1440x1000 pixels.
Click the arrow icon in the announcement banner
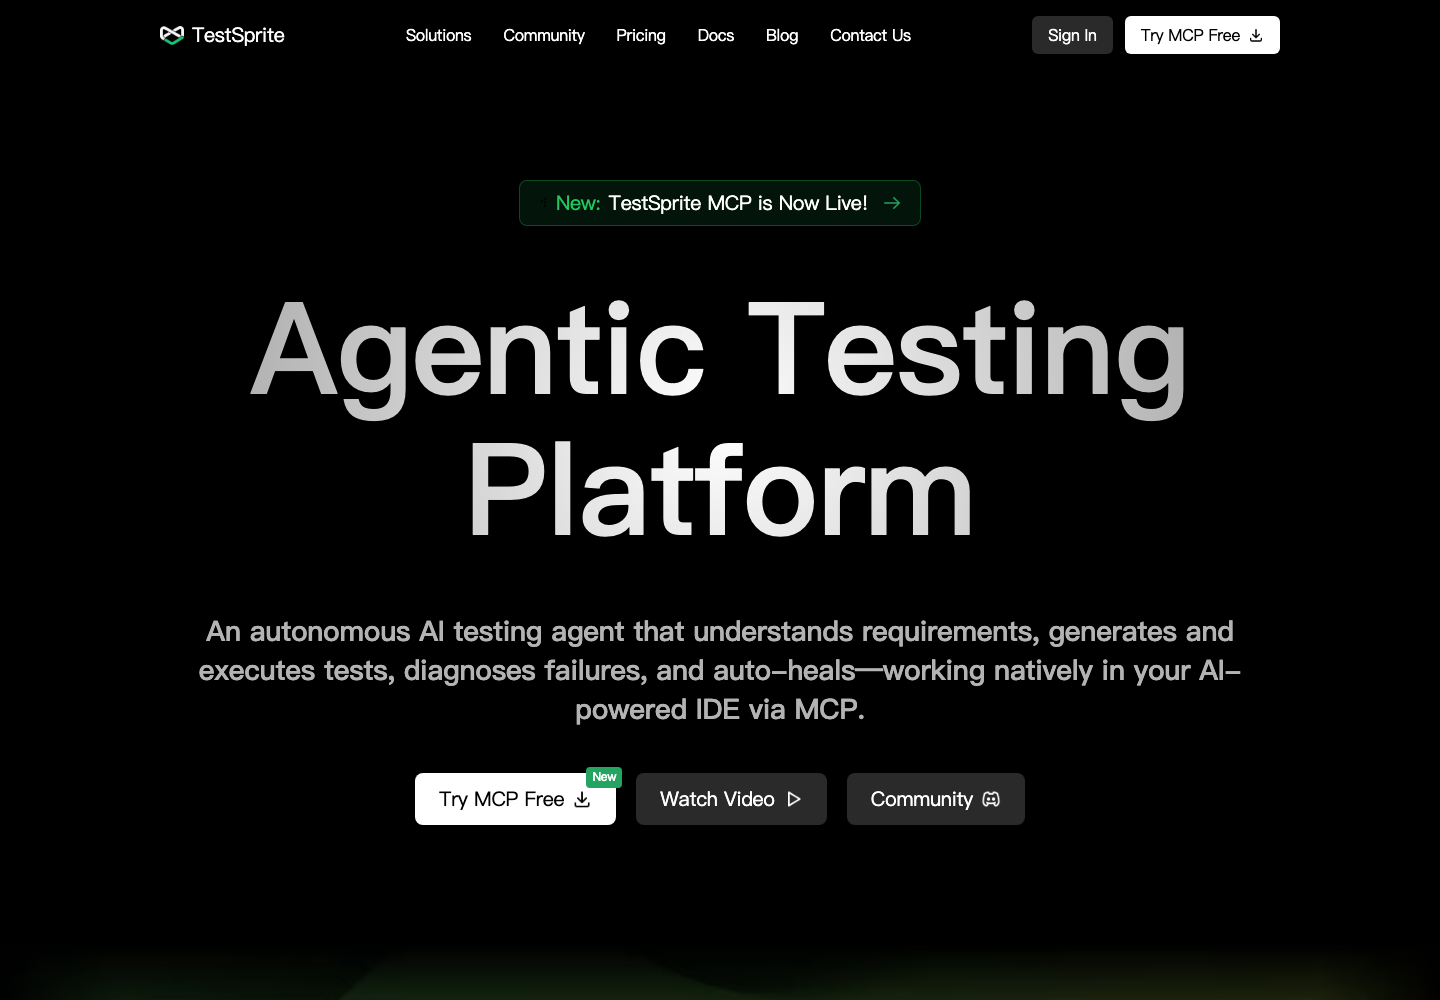892,203
